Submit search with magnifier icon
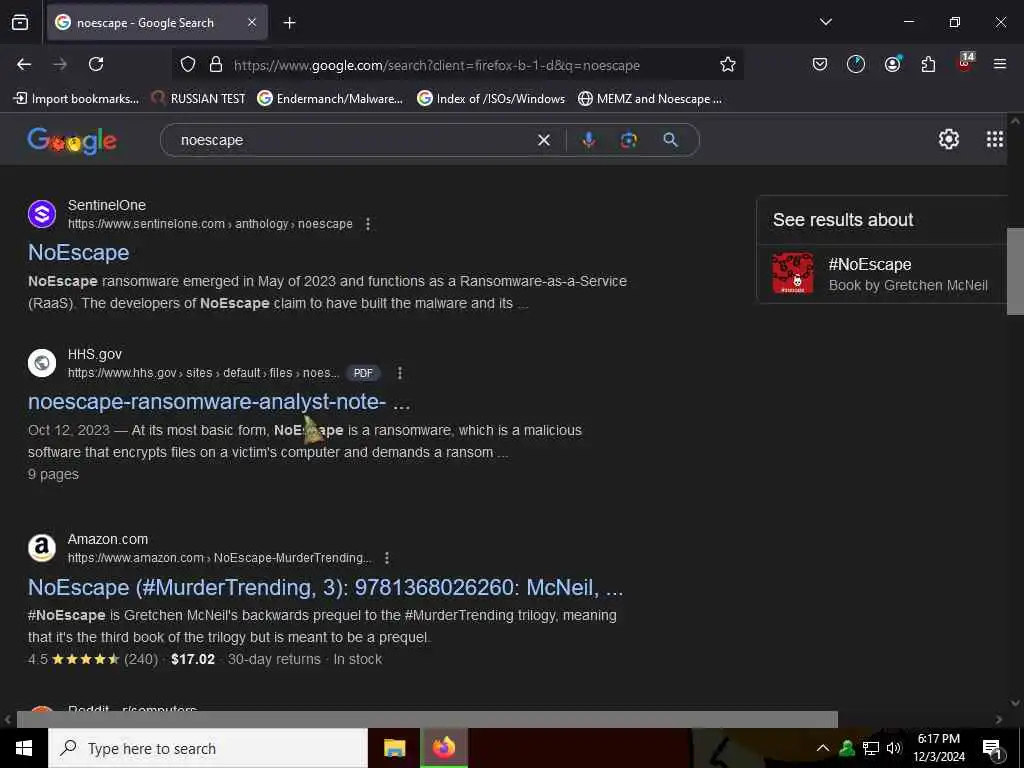Viewport: 1024px width, 768px height. tap(671, 140)
